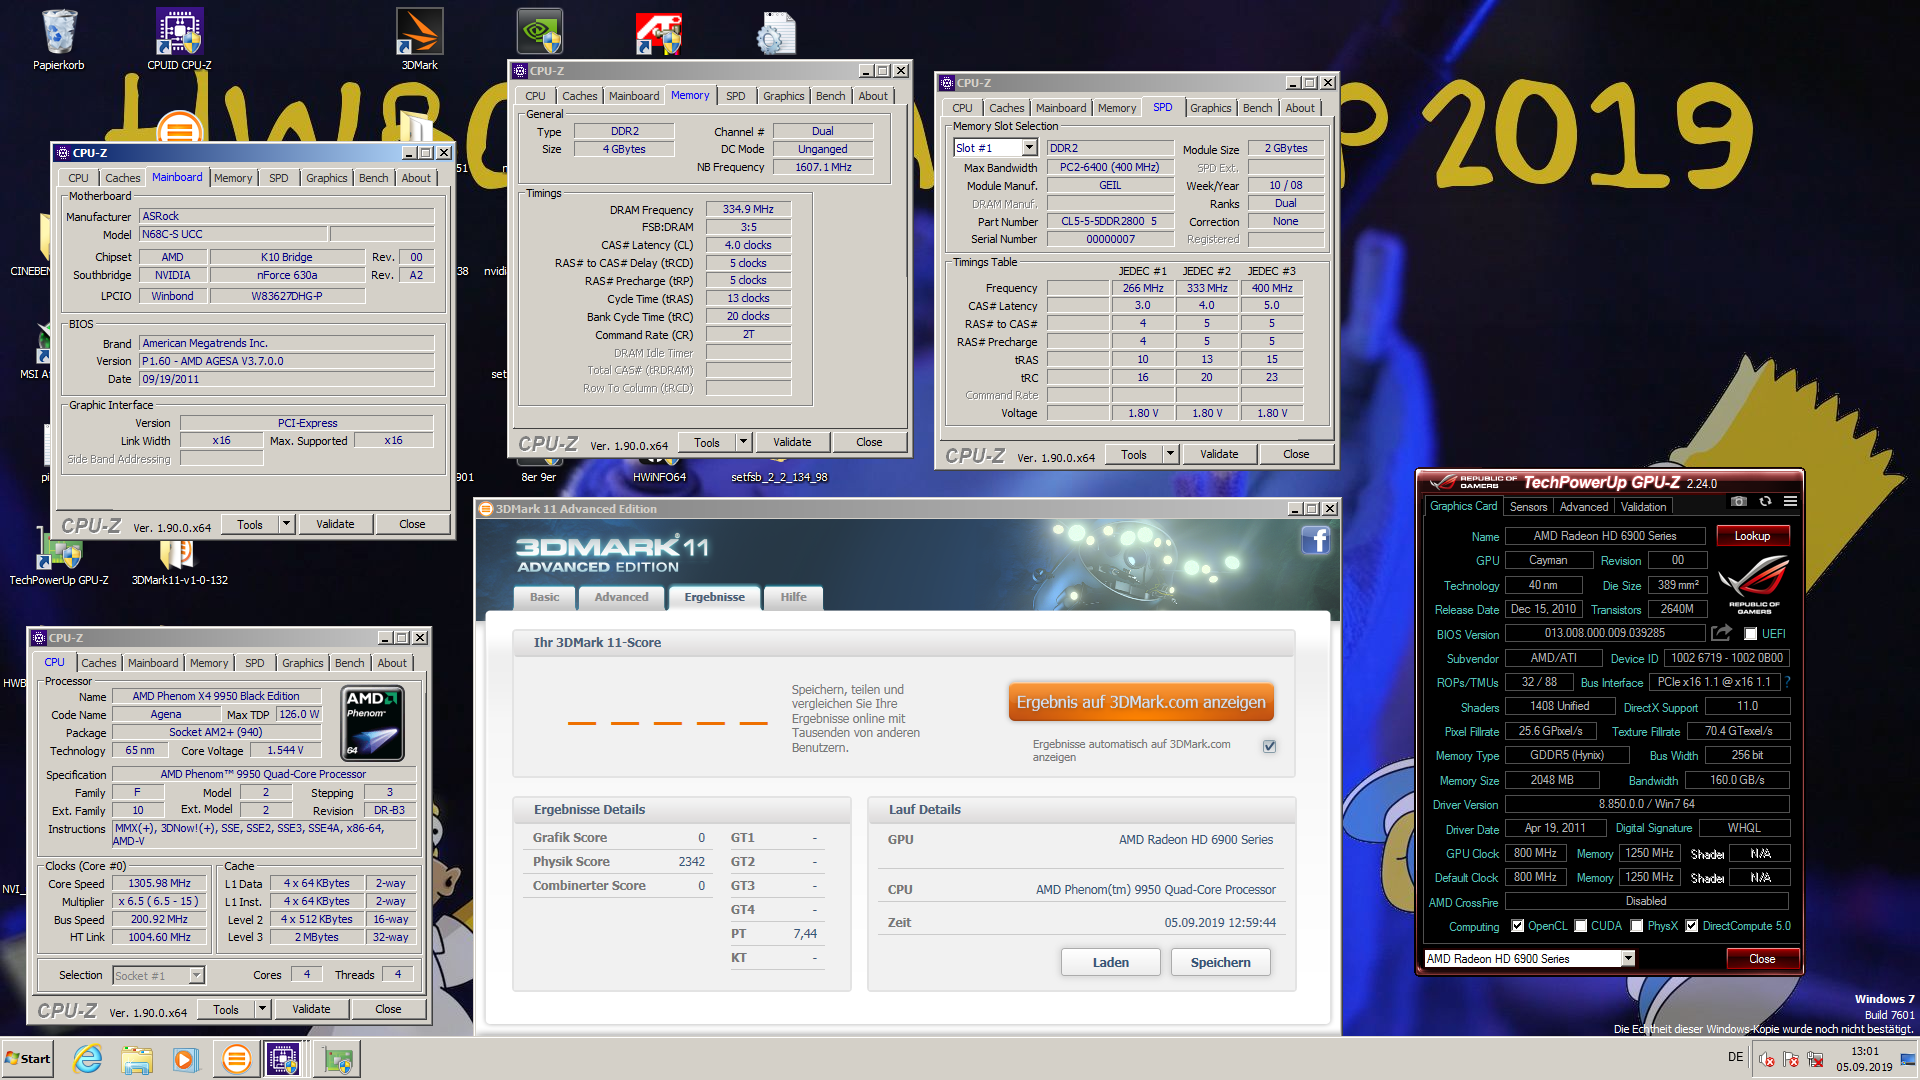Viewport: 1920px width, 1080px height.
Task: Click the Close button in GPU-Z
Action: tap(1762, 959)
